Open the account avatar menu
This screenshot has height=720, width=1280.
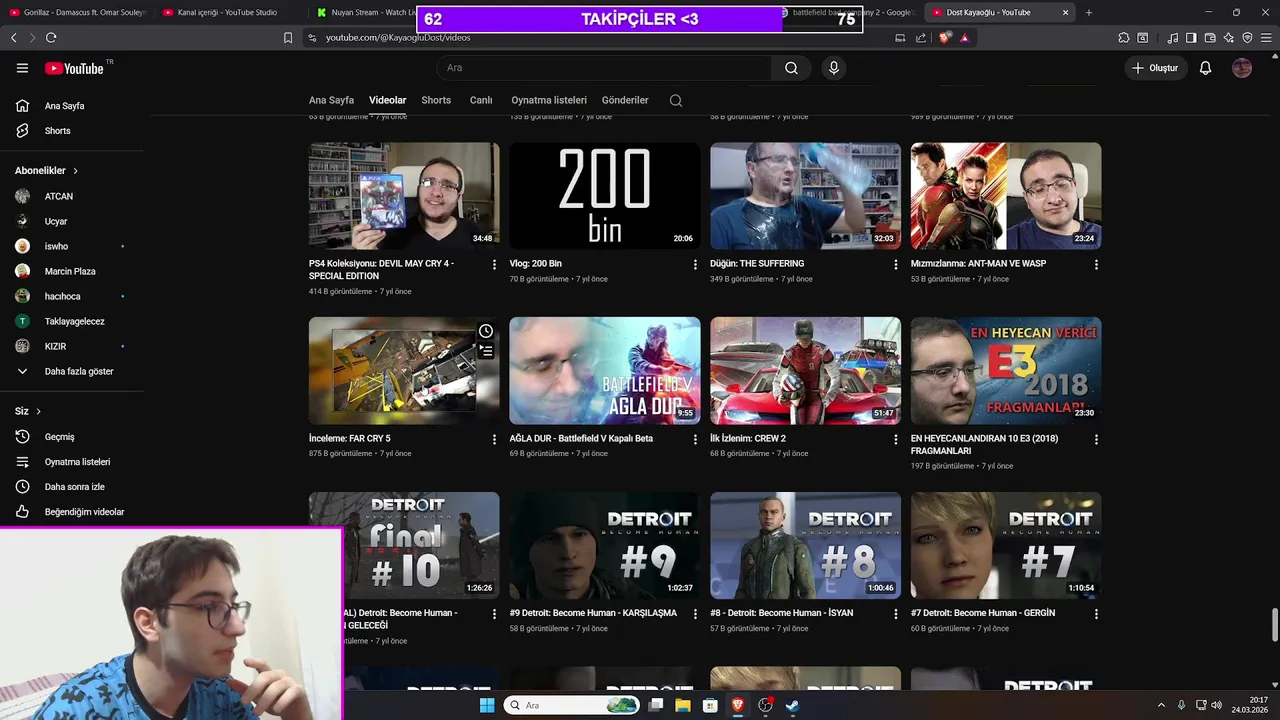point(1242,68)
